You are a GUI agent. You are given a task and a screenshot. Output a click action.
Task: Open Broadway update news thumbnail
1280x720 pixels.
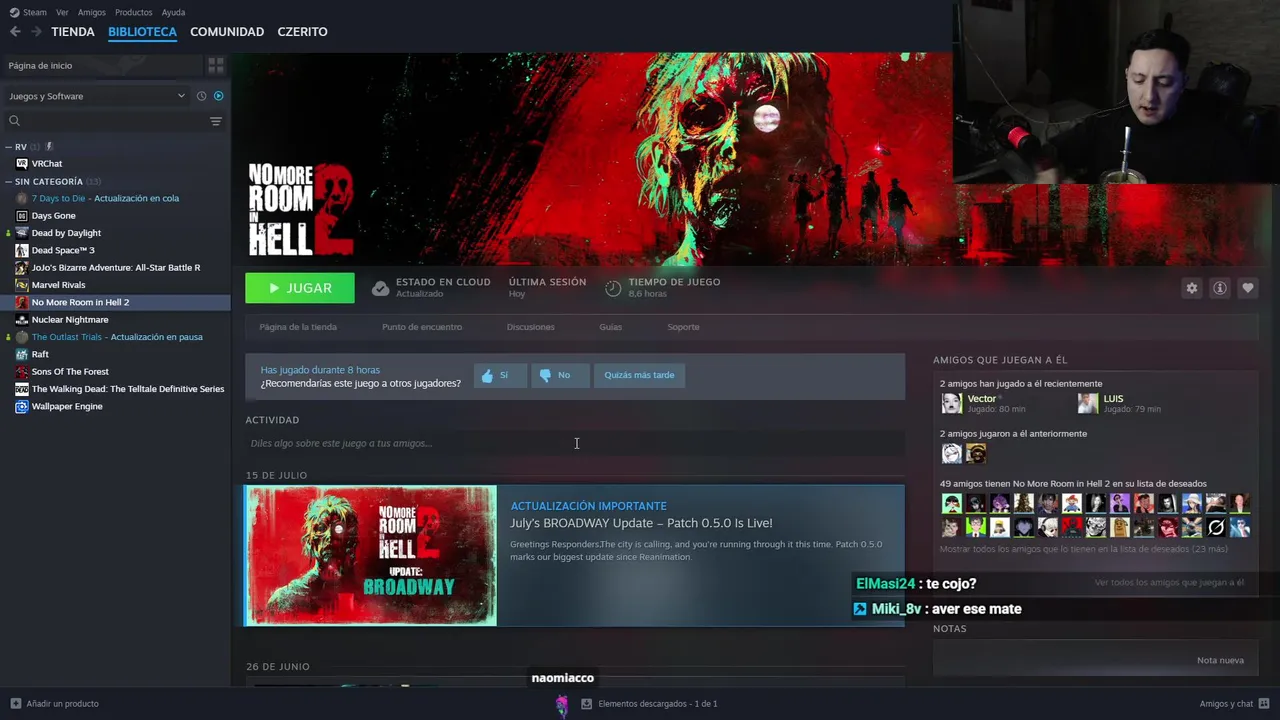371,556
